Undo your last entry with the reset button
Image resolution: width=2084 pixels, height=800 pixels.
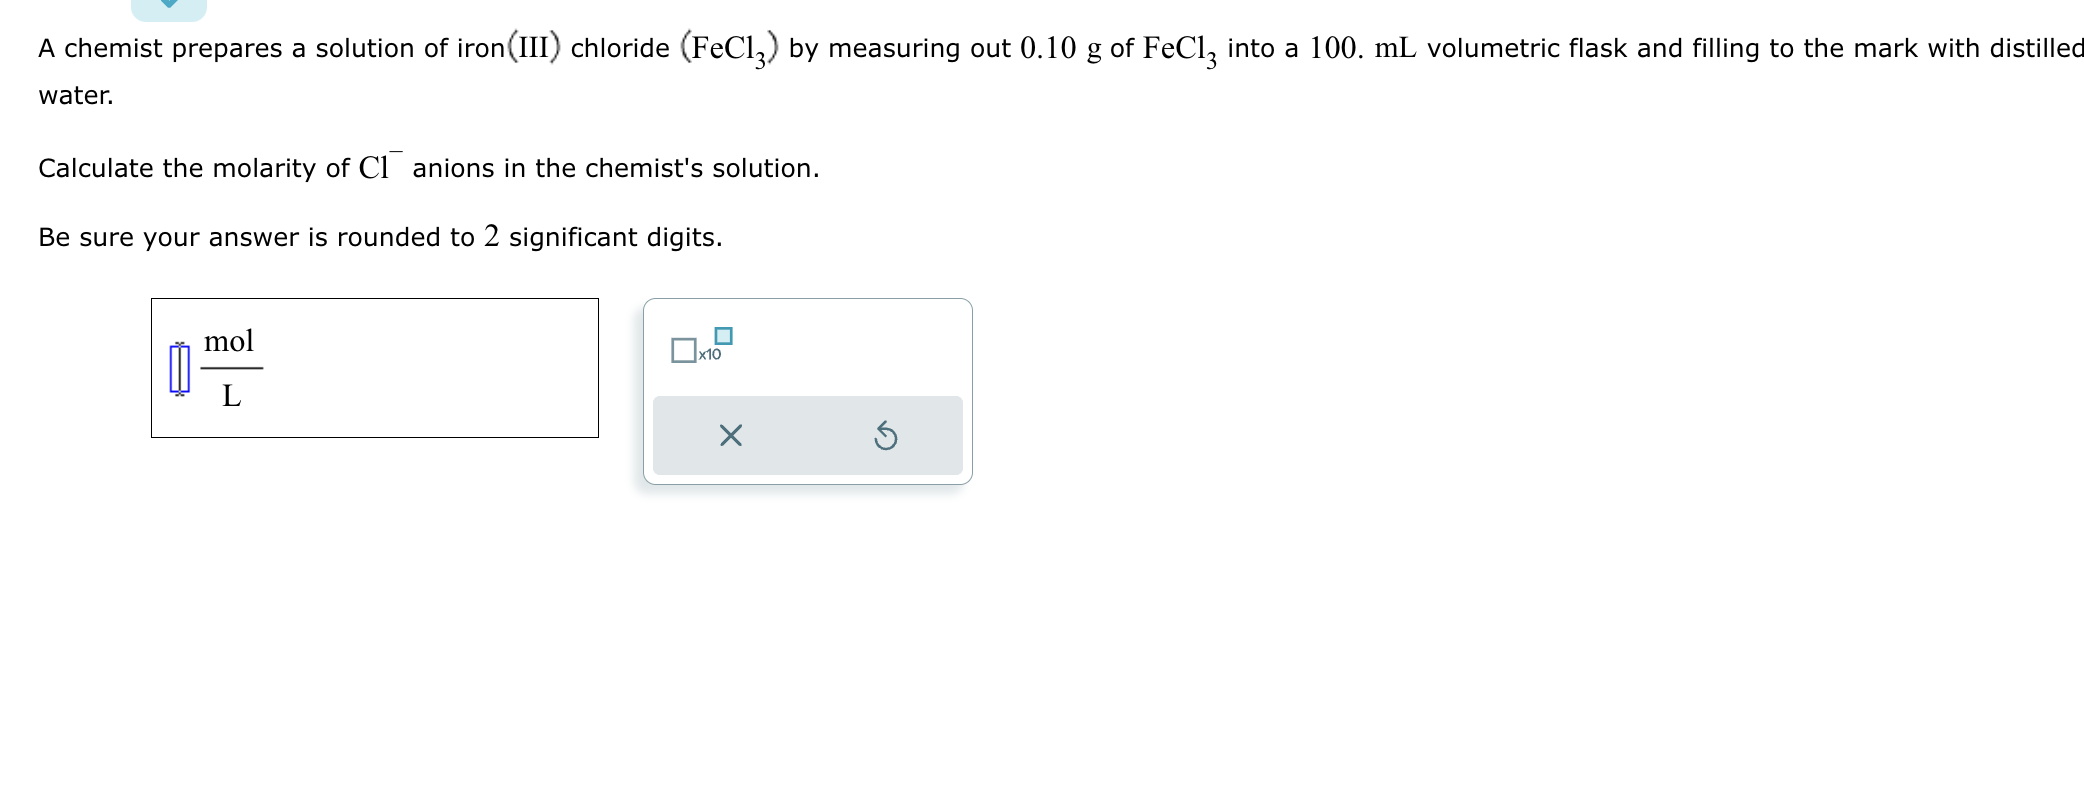tap(886, 435)
